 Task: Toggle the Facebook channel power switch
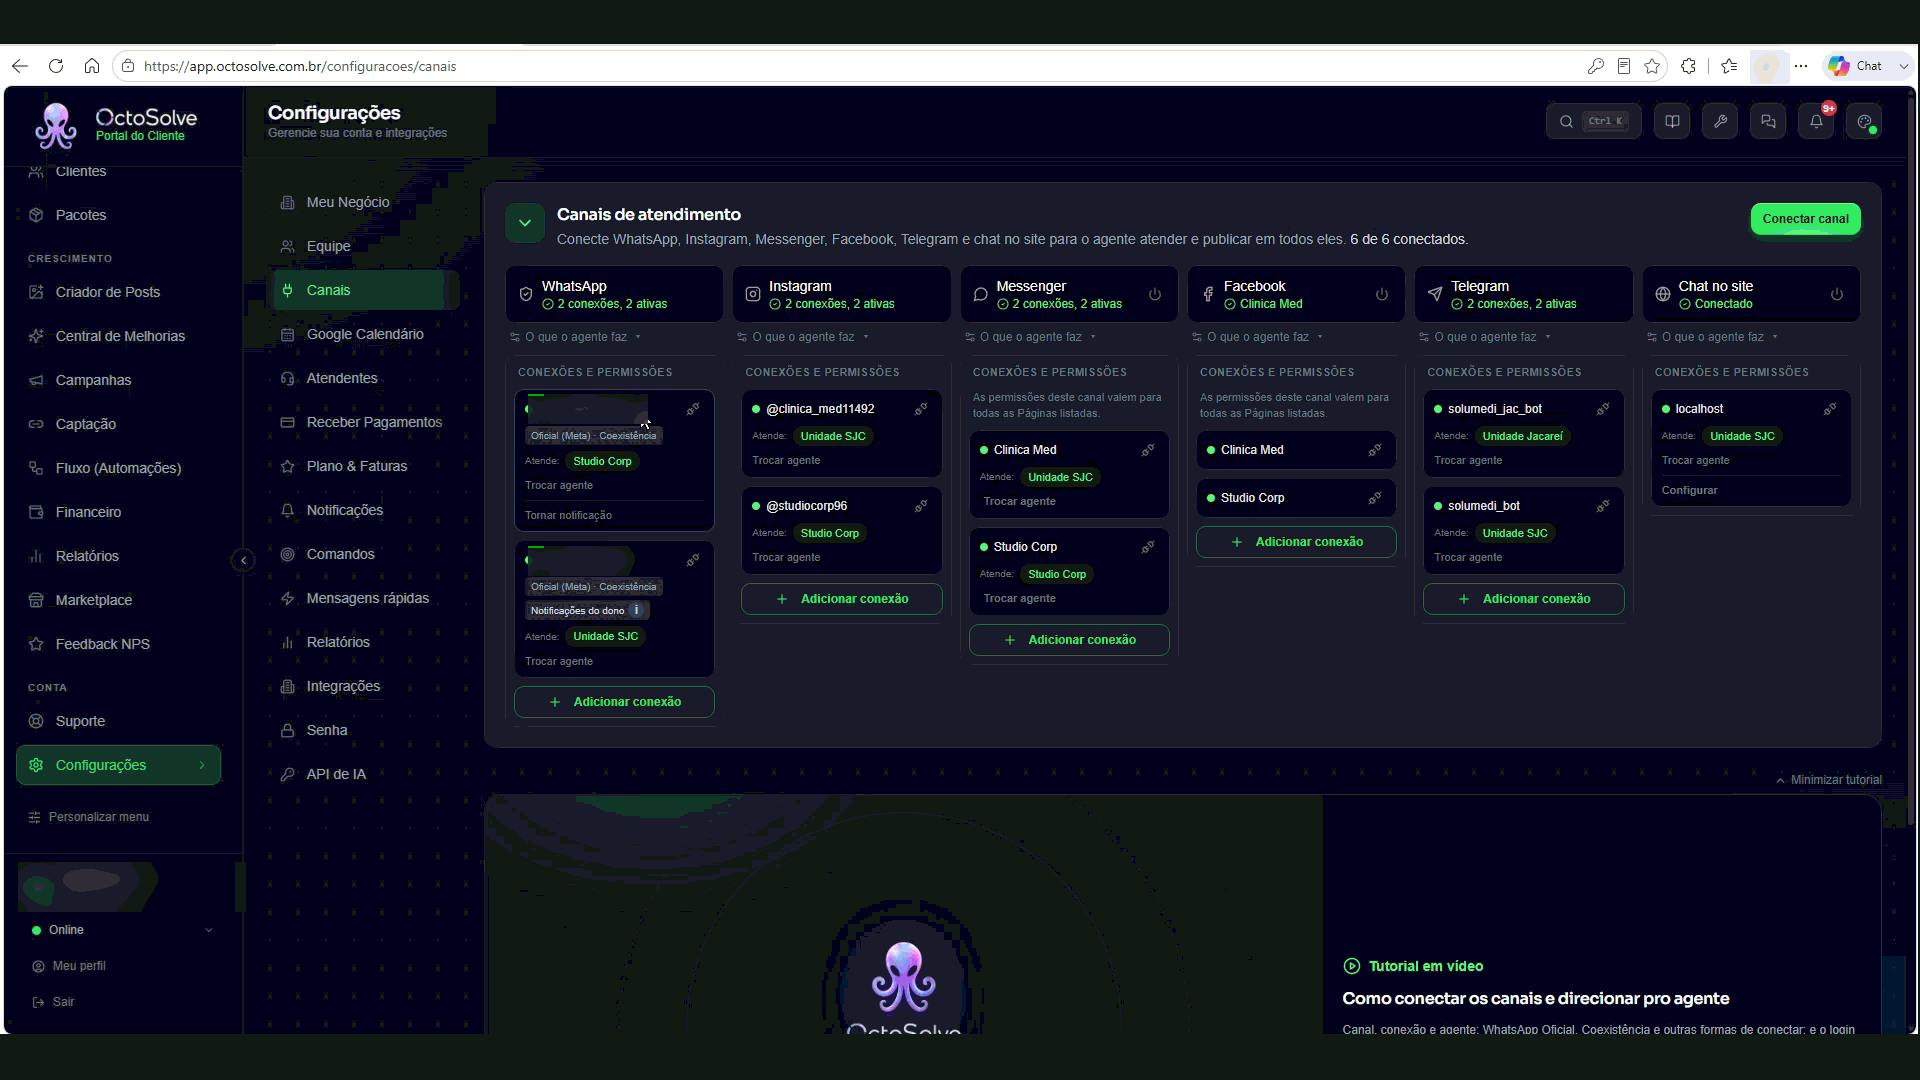tap(1382, 294)
